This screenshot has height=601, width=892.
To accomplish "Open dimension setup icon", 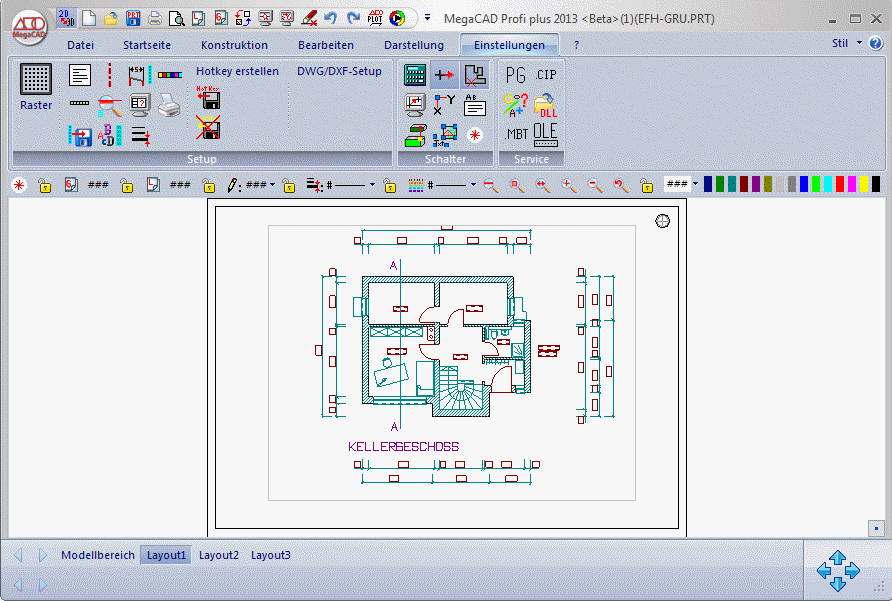I will click(x=139, y=75).
